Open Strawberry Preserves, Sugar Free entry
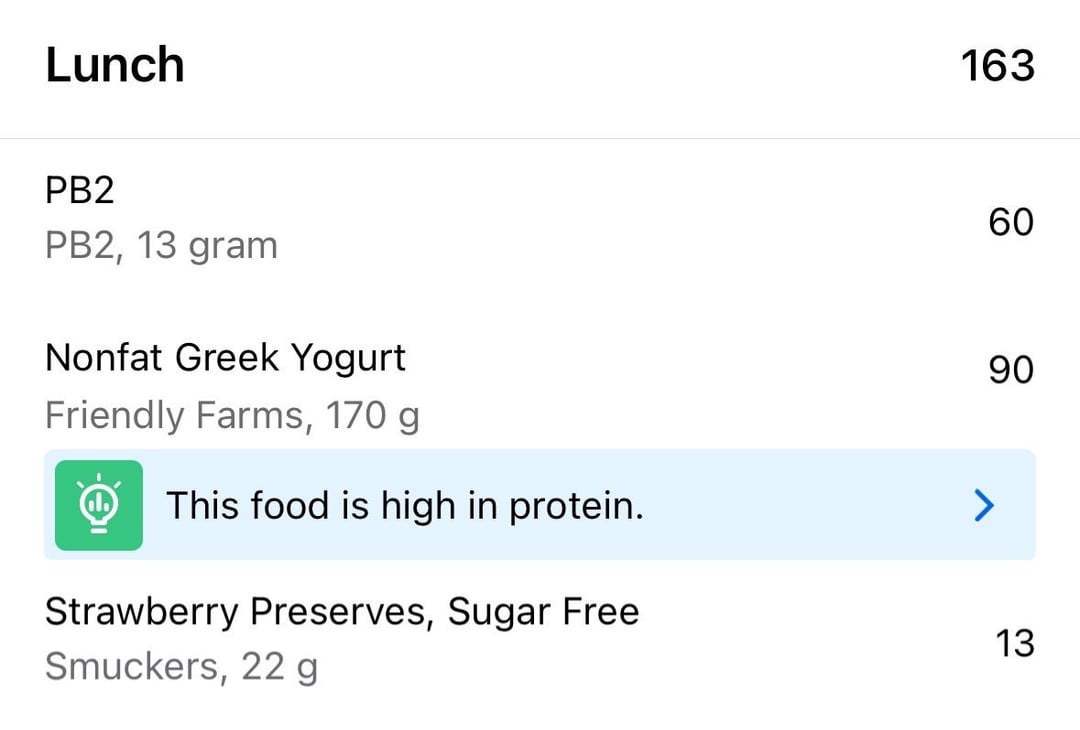 [x=540, y=639]
